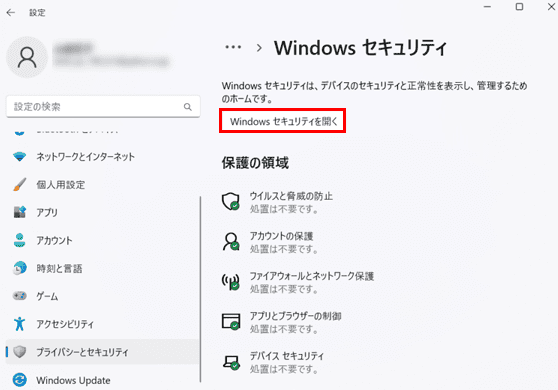
Task: Select the globe clock icon for 時刻と言語
Action: pyautogui.click(x=20, y=268)
